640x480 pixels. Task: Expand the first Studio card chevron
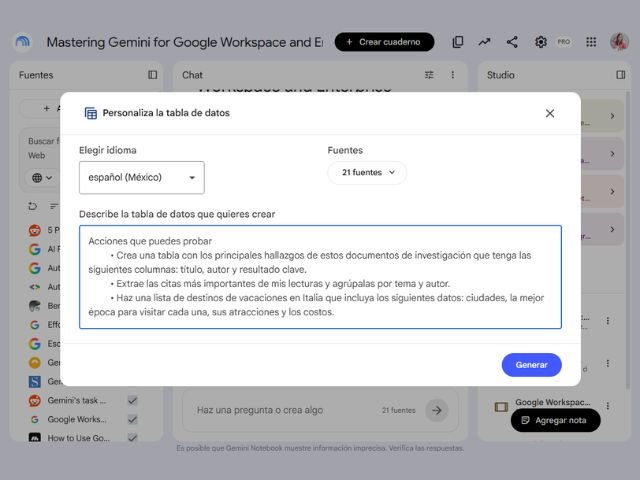[612, 116]
